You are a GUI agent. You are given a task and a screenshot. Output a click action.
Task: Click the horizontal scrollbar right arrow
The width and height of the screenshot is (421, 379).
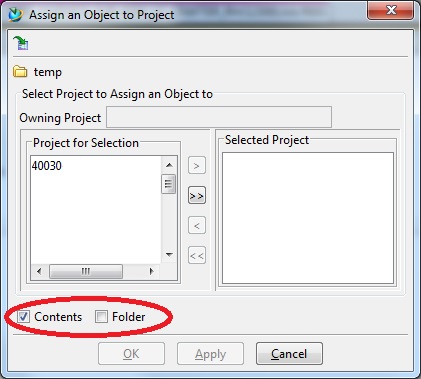tap(151, 271)
